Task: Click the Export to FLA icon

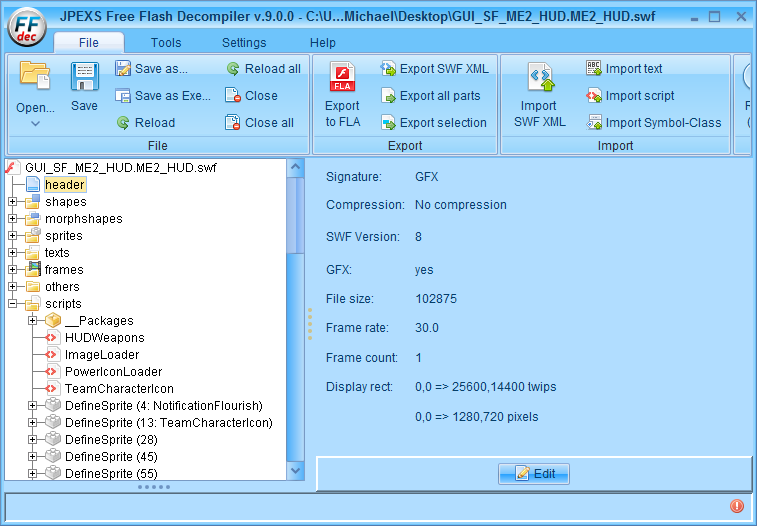Action: click(x=342, y=79)
